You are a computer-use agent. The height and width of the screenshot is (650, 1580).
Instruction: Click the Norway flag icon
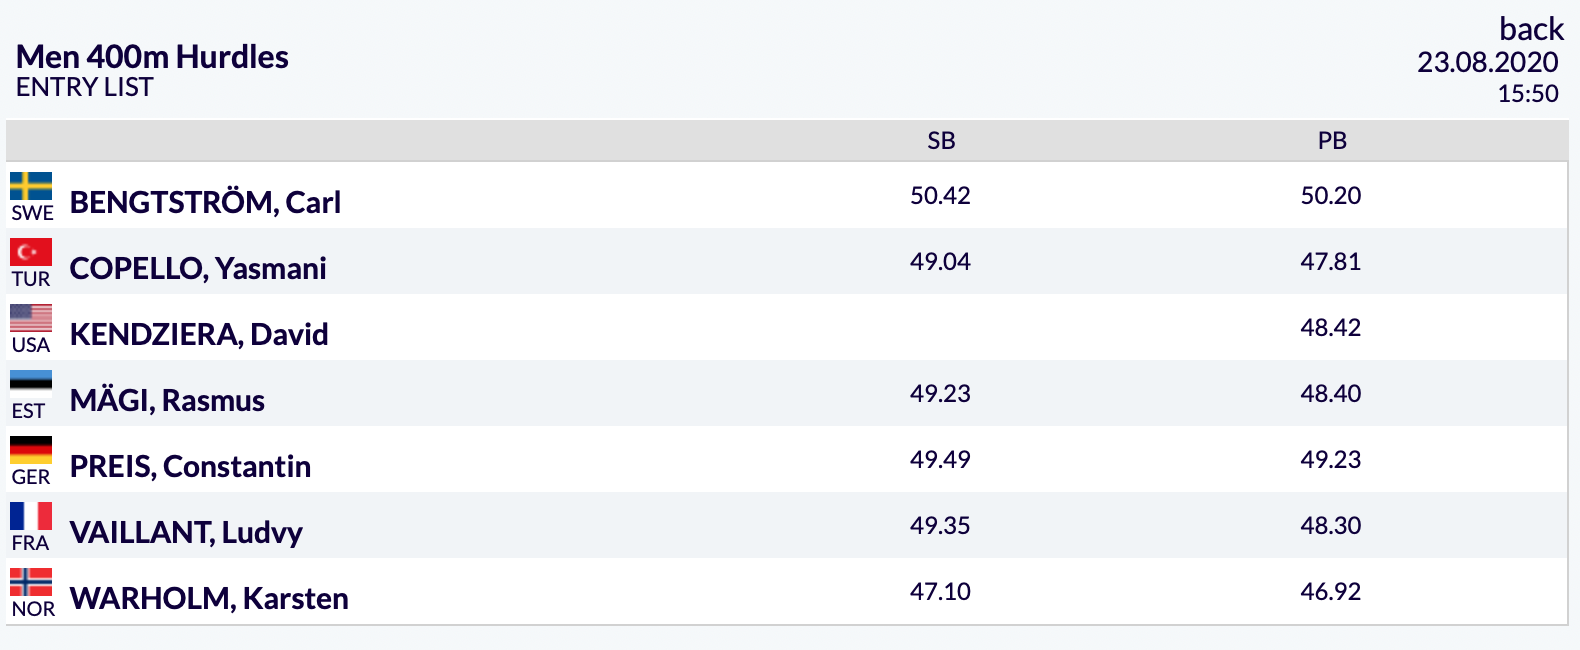tap(31, 583)
